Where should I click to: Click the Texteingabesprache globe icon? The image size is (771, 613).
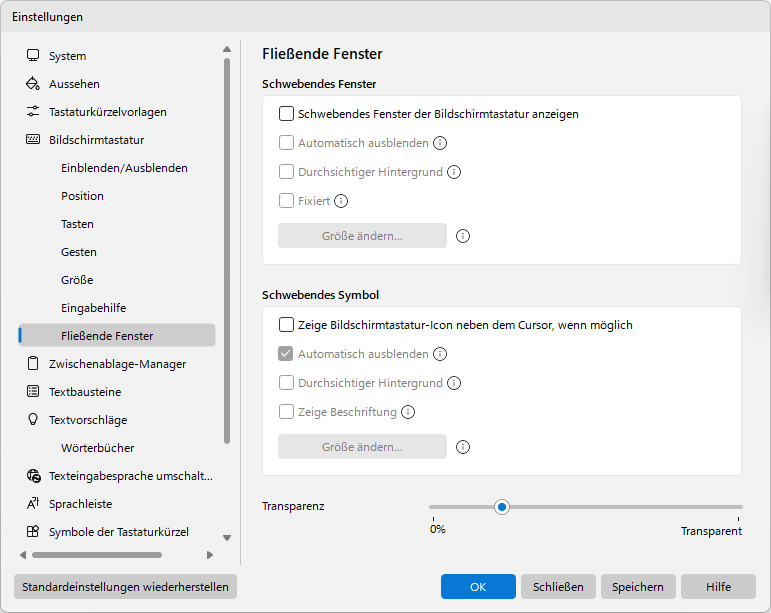click(33, 476)
